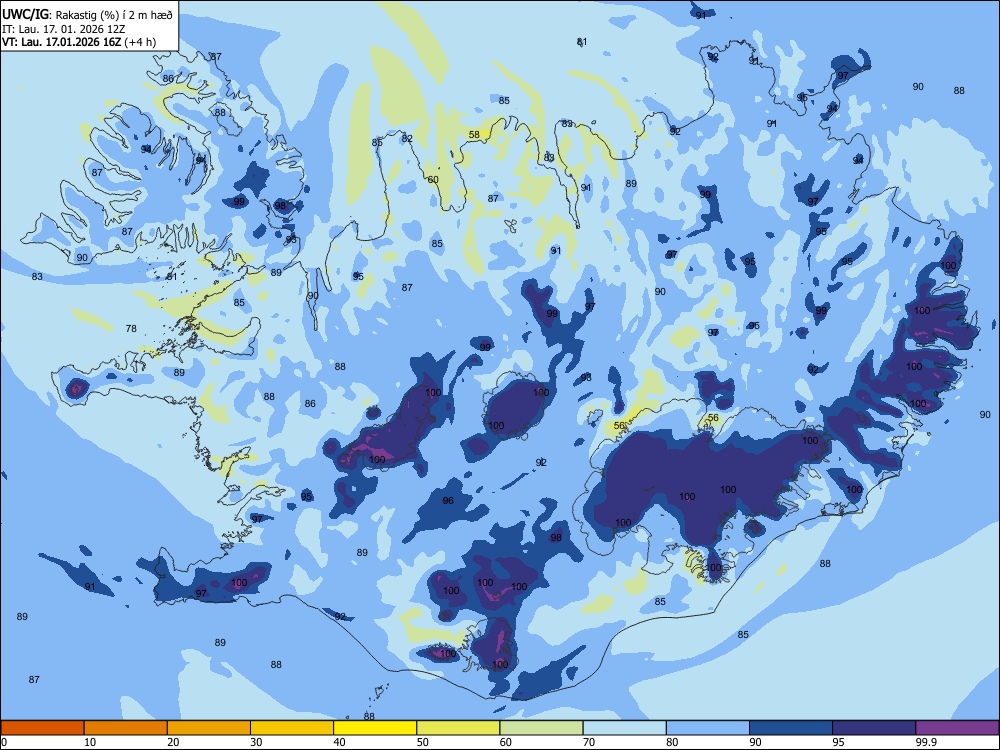
Task: Select the humidity value 58 on the map
Action: 474,135
